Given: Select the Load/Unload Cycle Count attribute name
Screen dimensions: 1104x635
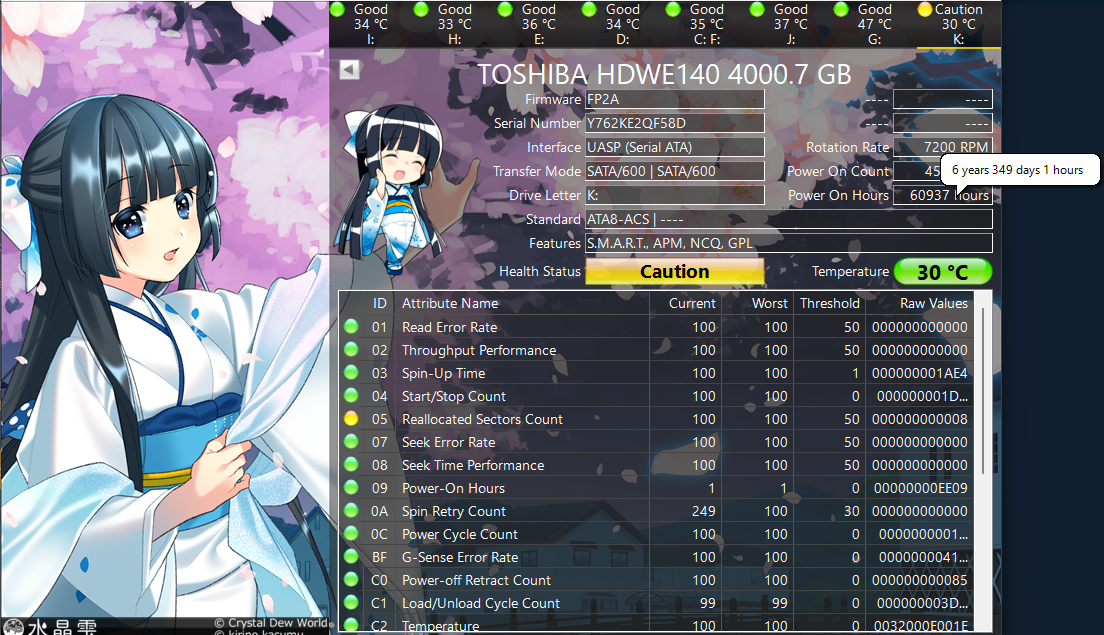Looking at the screenshot, I should pyautogui.click(x=481, y=603).
